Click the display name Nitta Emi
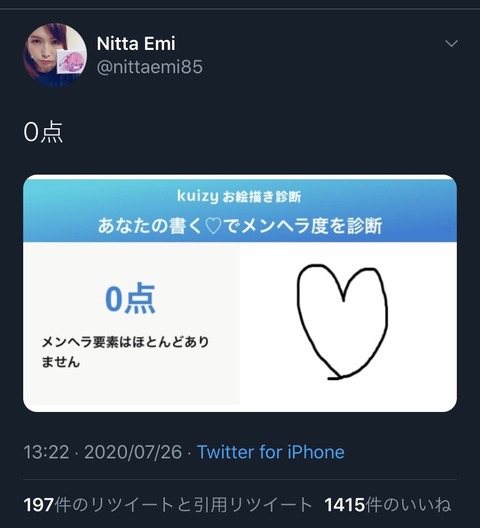 136,43
